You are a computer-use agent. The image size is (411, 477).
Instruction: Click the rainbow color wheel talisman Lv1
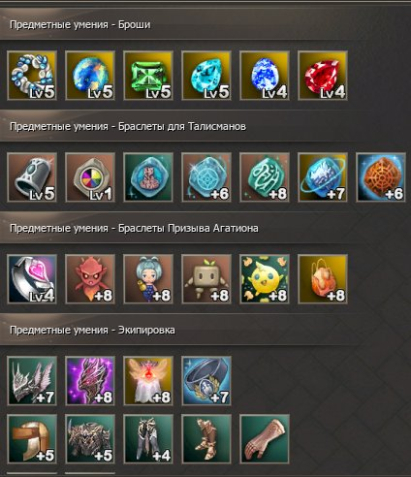[90, 177]
